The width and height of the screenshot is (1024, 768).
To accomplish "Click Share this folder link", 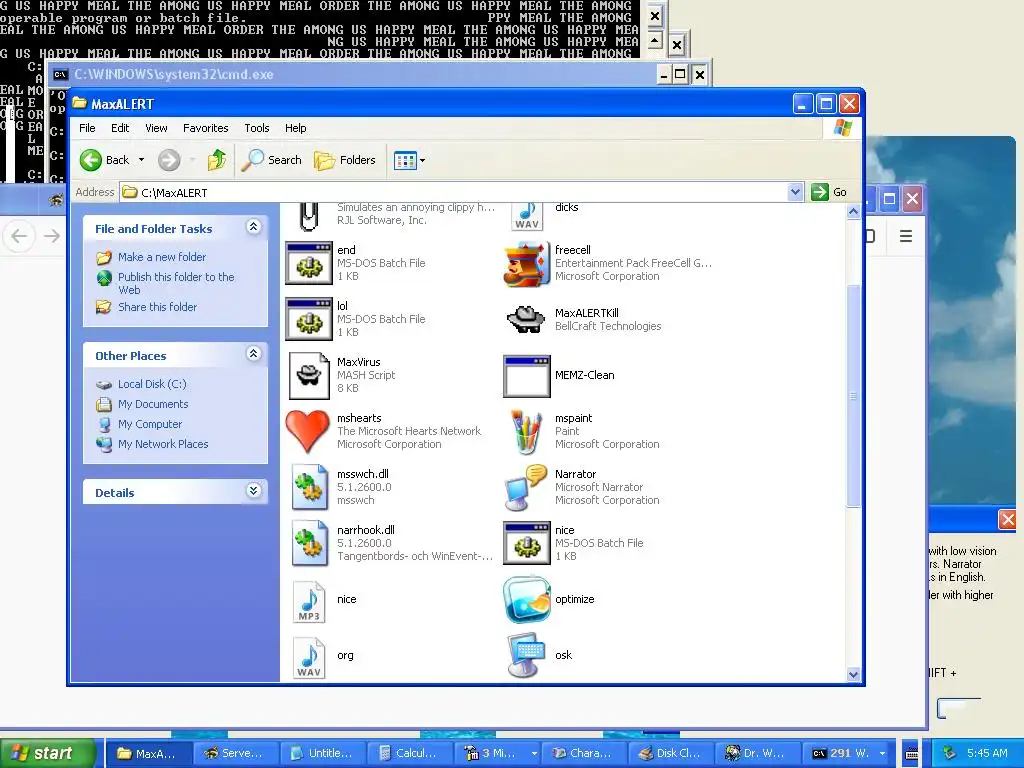I will click(157, 307).
